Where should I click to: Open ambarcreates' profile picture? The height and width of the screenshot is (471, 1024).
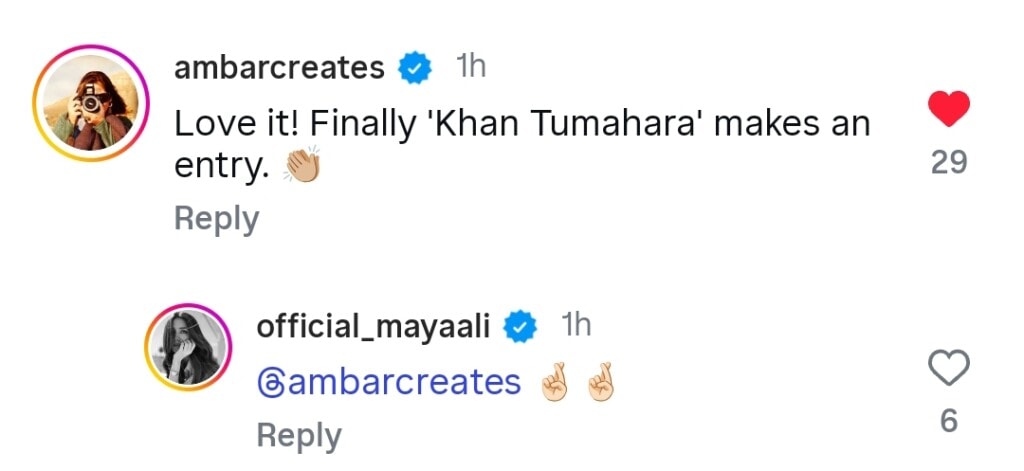click(91, 104)
